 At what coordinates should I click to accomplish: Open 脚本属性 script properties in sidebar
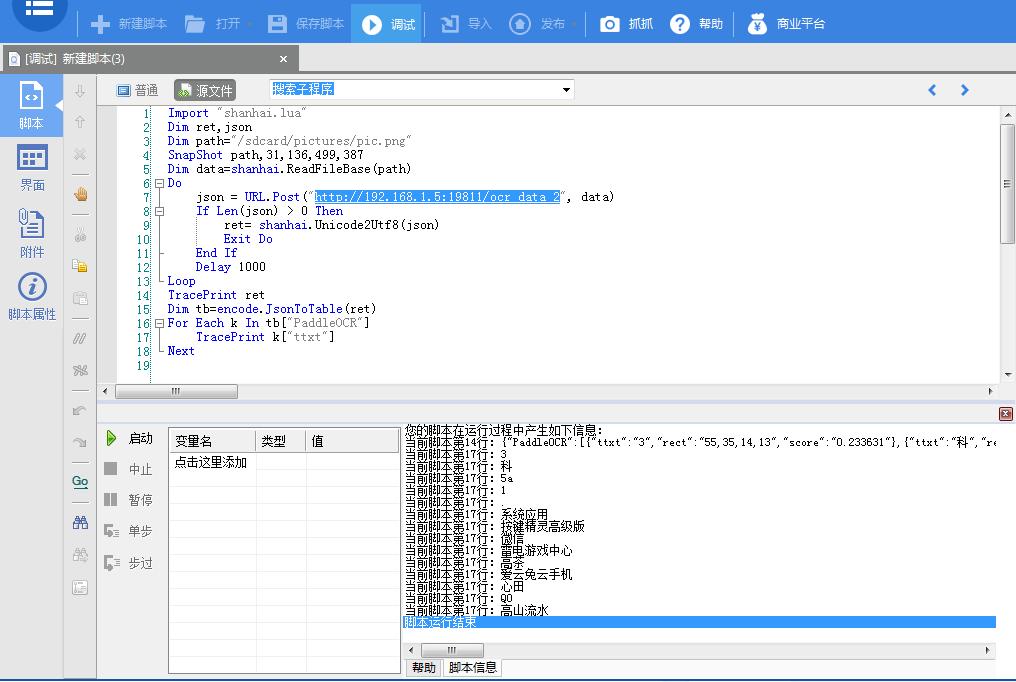32,297
